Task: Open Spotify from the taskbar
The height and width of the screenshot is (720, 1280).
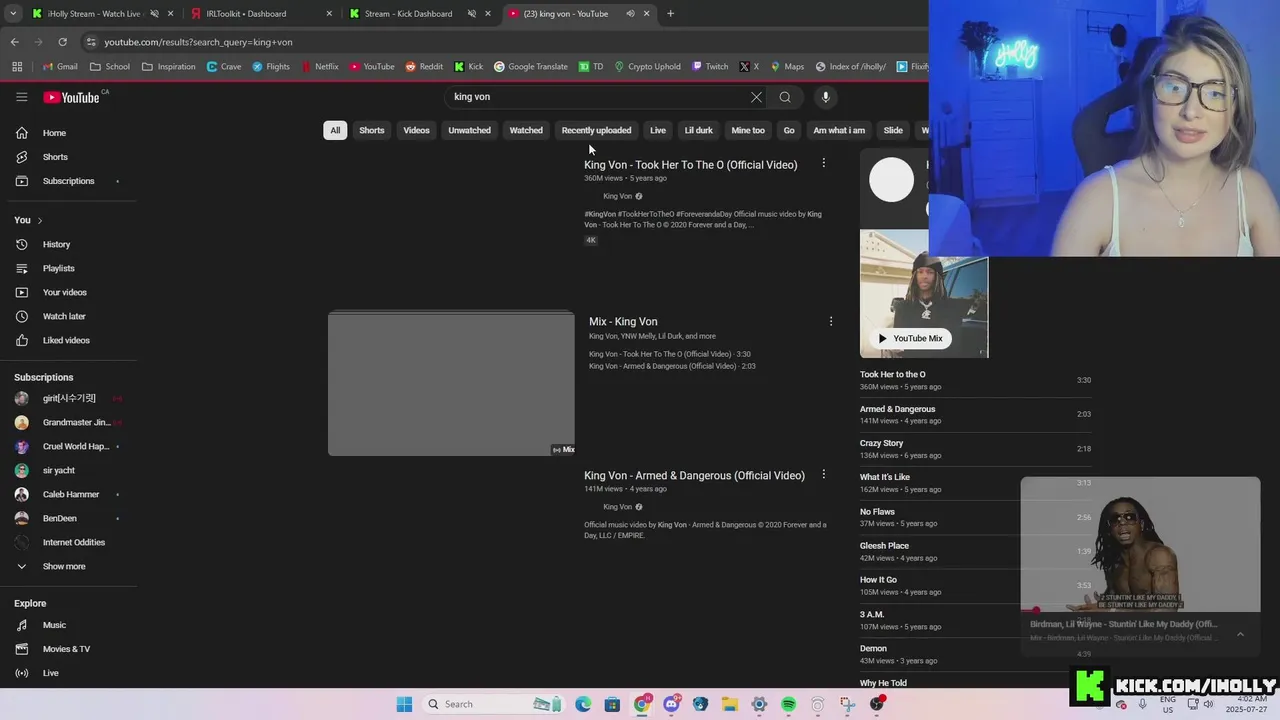Action: 788,704
